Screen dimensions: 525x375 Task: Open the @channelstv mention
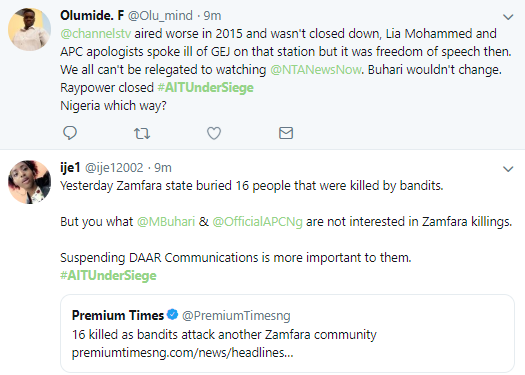click(x=96, y=34)
